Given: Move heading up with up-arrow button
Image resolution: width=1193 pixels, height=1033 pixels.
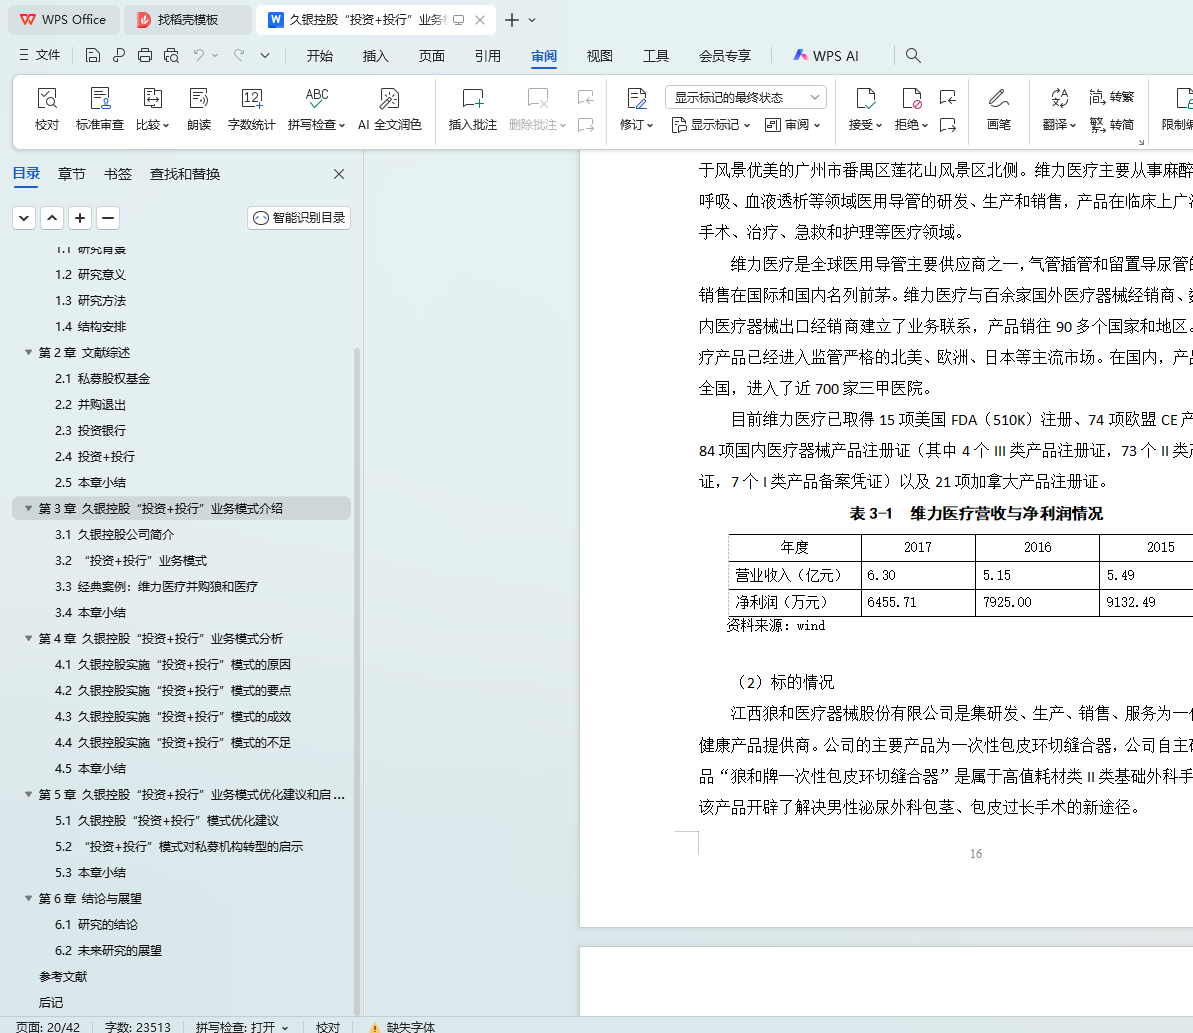Looking at the screenshot, I should (x=52, y=218).
